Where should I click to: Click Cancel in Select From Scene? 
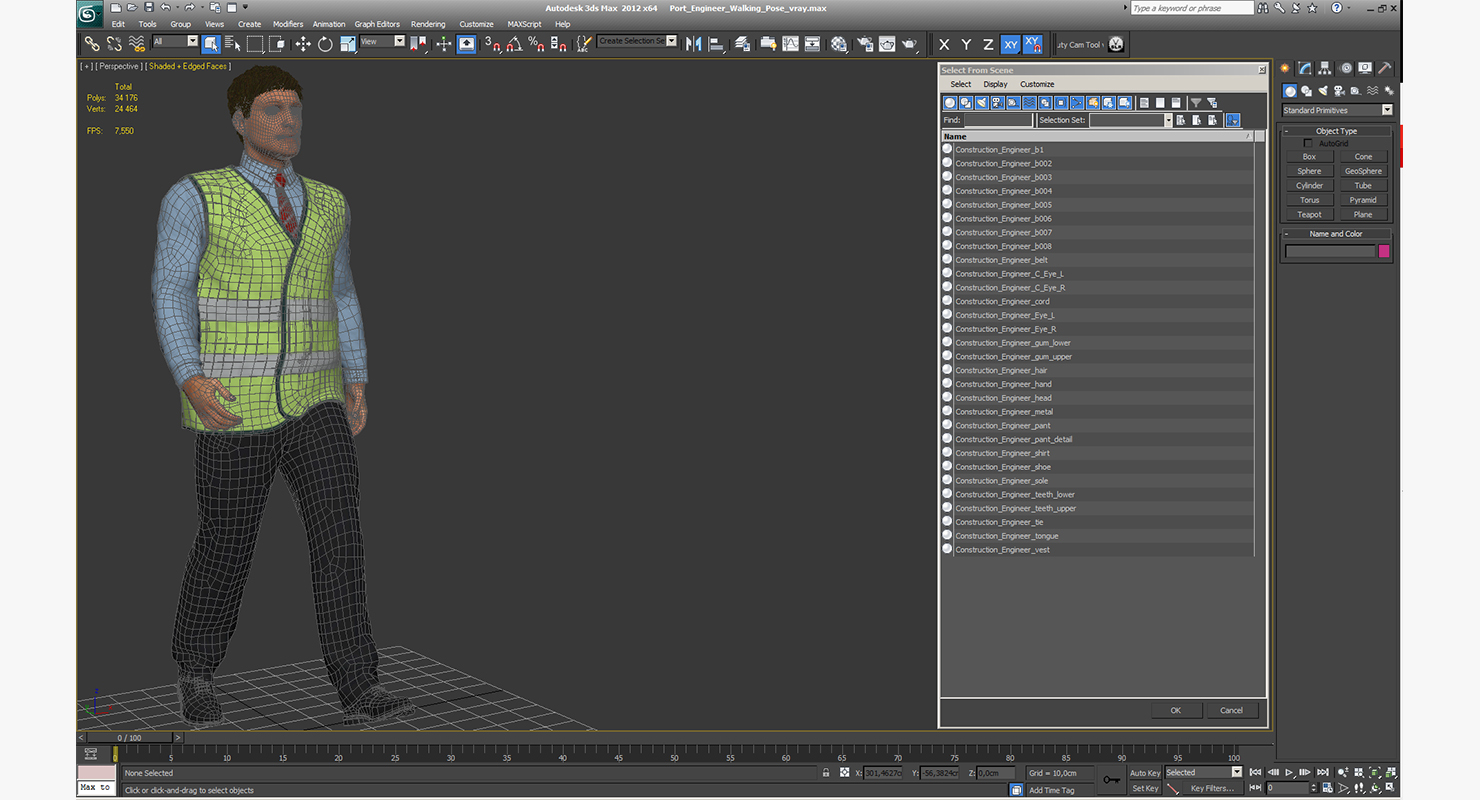point(1231,710)
